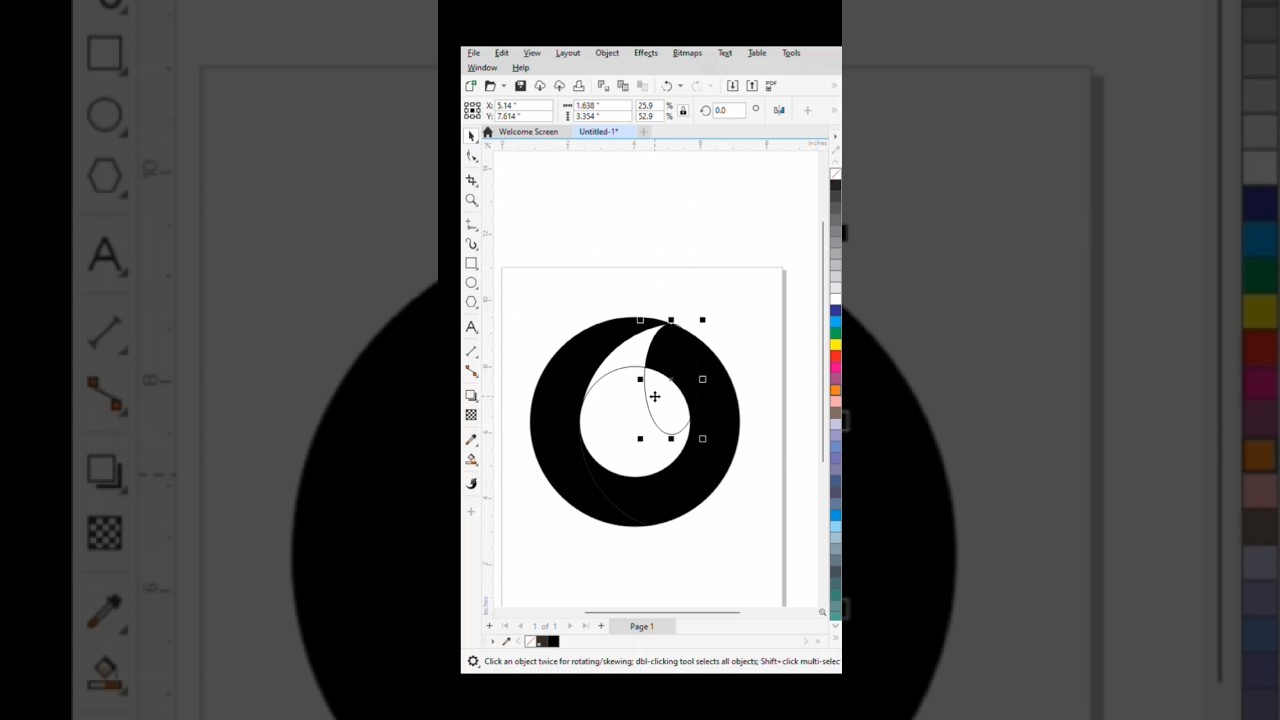Open the Effects menu
Image resolution: width=1280 pixels, height=720 pixels.
coord(646,53)
